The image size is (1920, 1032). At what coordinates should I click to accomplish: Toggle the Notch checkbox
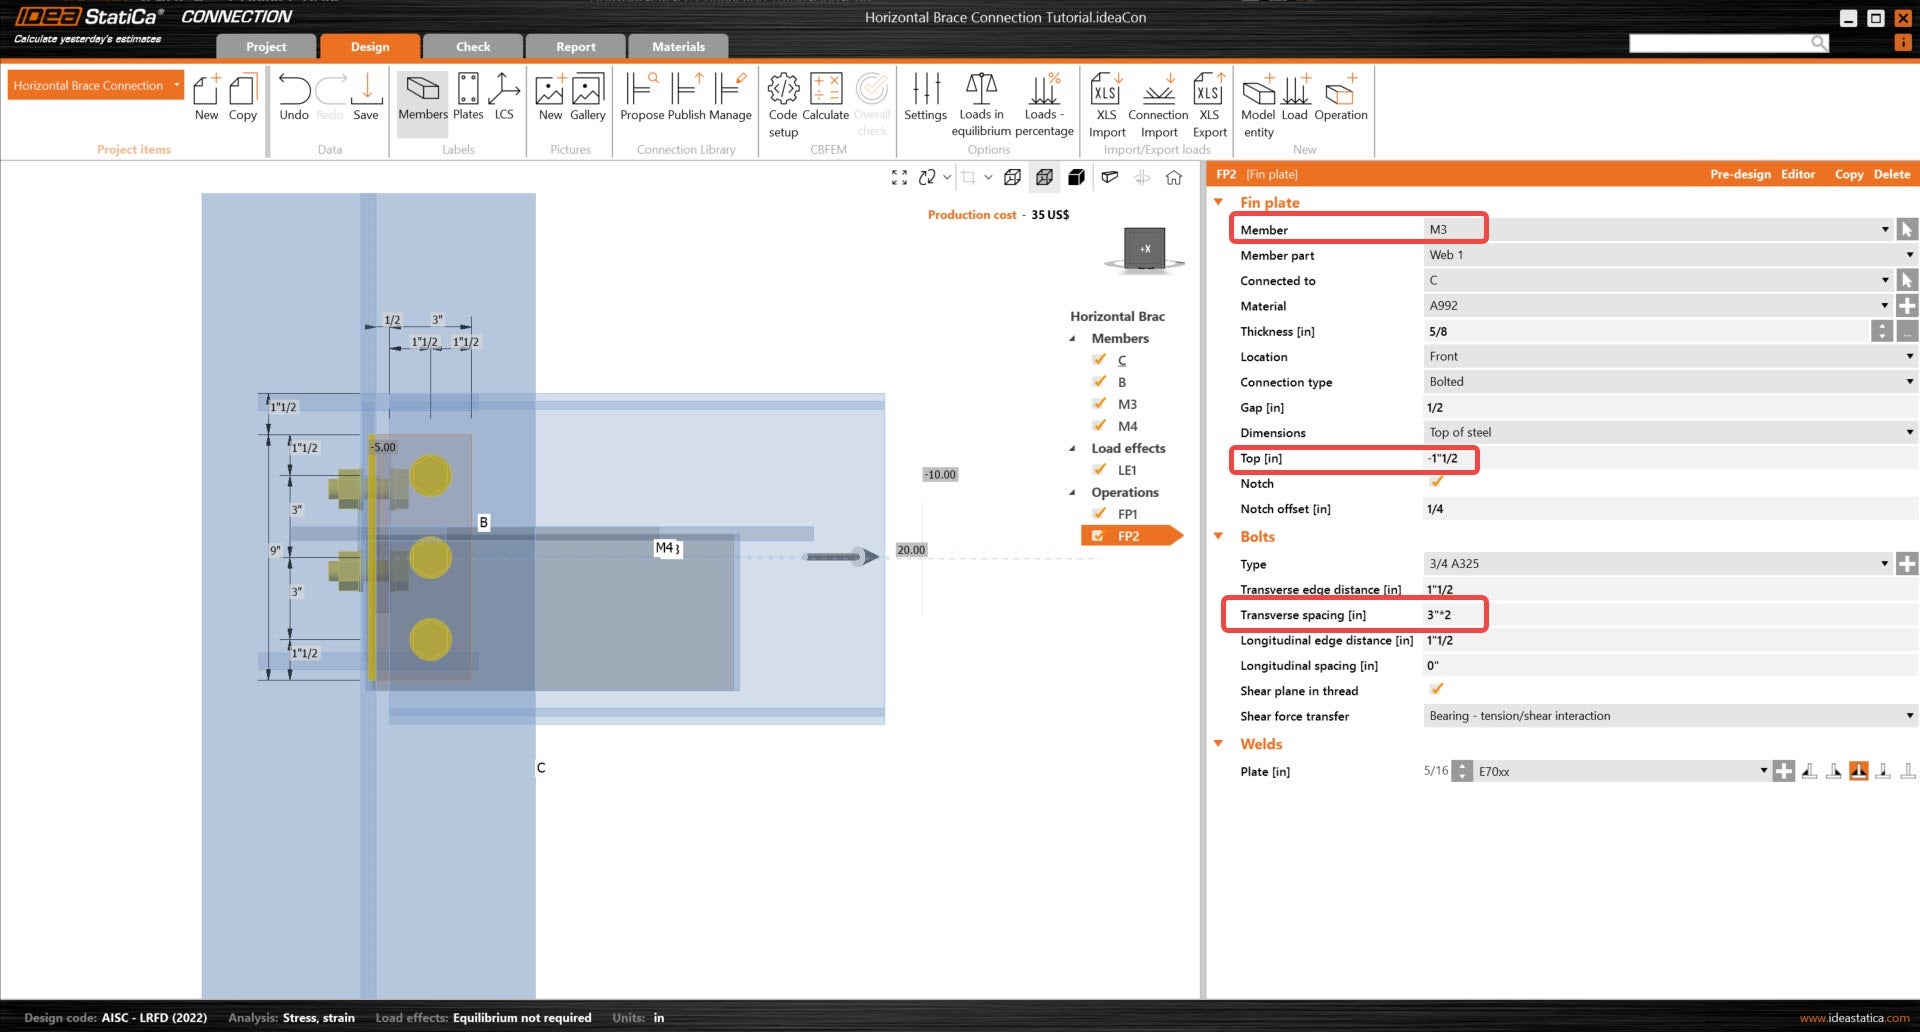1437,483
